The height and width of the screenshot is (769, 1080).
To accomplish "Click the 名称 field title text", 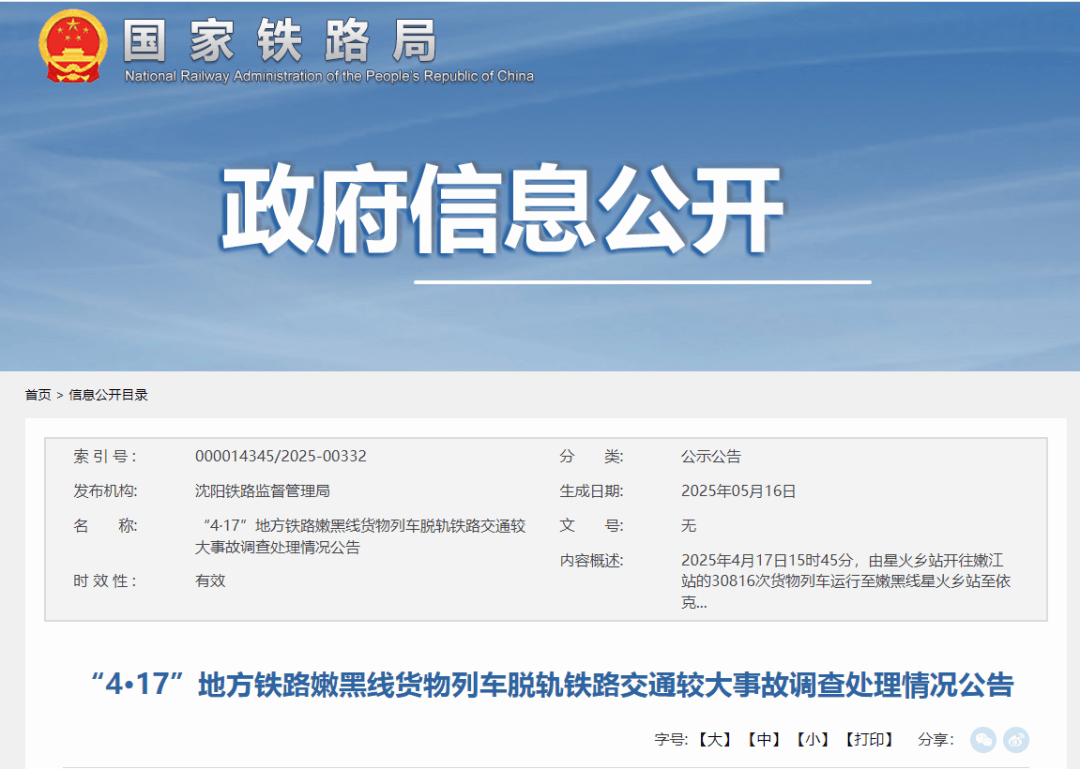I will 360,536.
